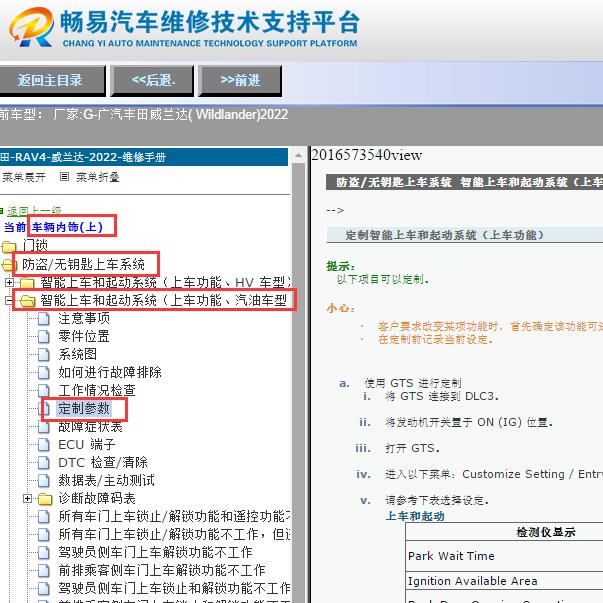Open 注意事项 document
Viewport: 603px width, 603px height.
pos(84,318)
